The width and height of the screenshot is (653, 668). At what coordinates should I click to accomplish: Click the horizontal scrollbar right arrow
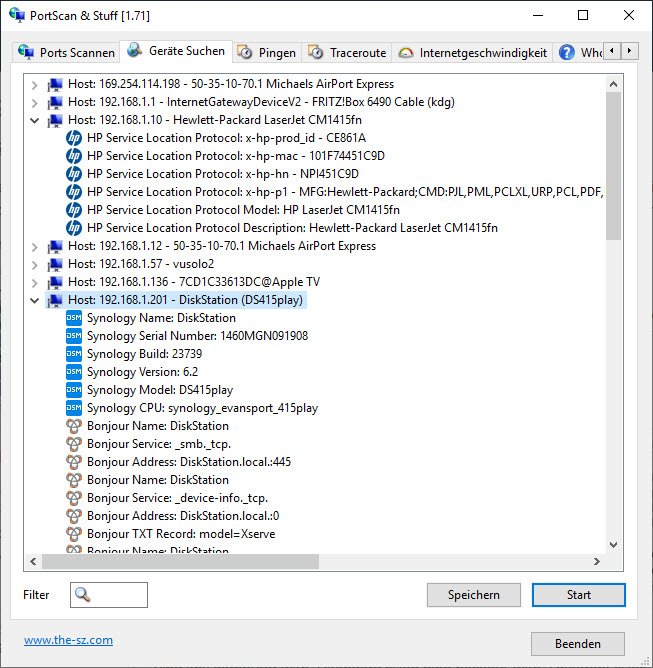tap(597, 561)
